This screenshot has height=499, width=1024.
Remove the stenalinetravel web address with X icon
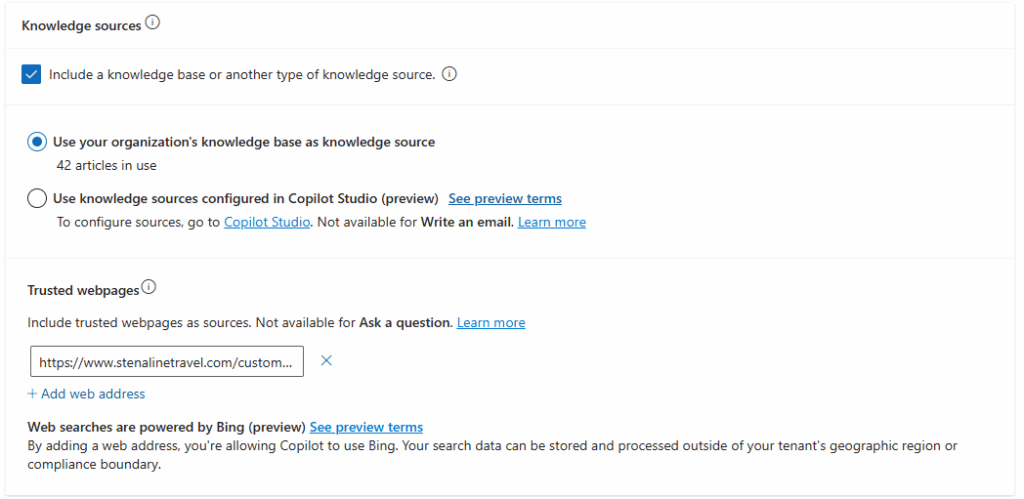coord(327,361)
